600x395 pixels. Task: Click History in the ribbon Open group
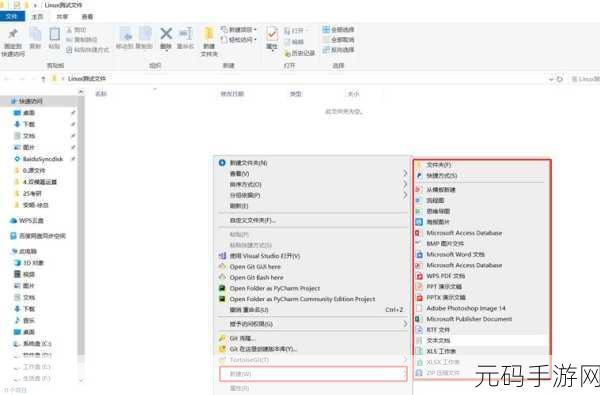pyautogui.click(x=299, y=53)
